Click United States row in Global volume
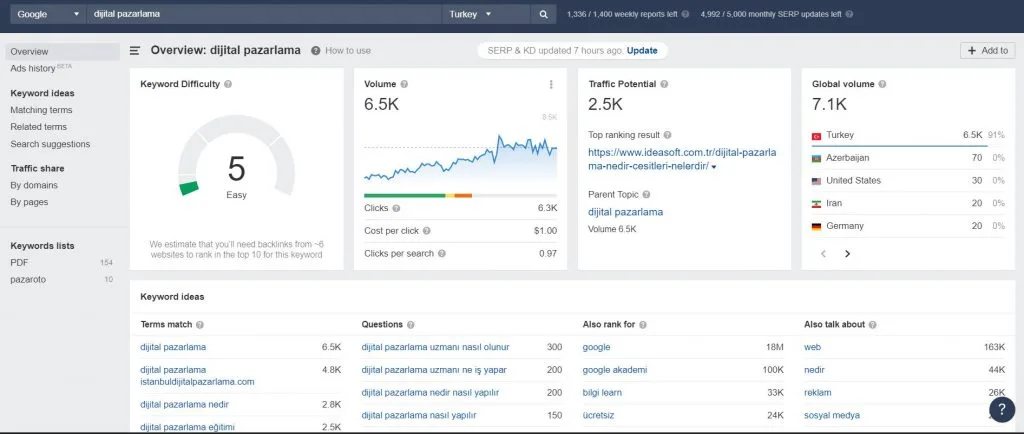This screenshot has width=1024, height=434. pyautogui.click(x=908, y=181)
